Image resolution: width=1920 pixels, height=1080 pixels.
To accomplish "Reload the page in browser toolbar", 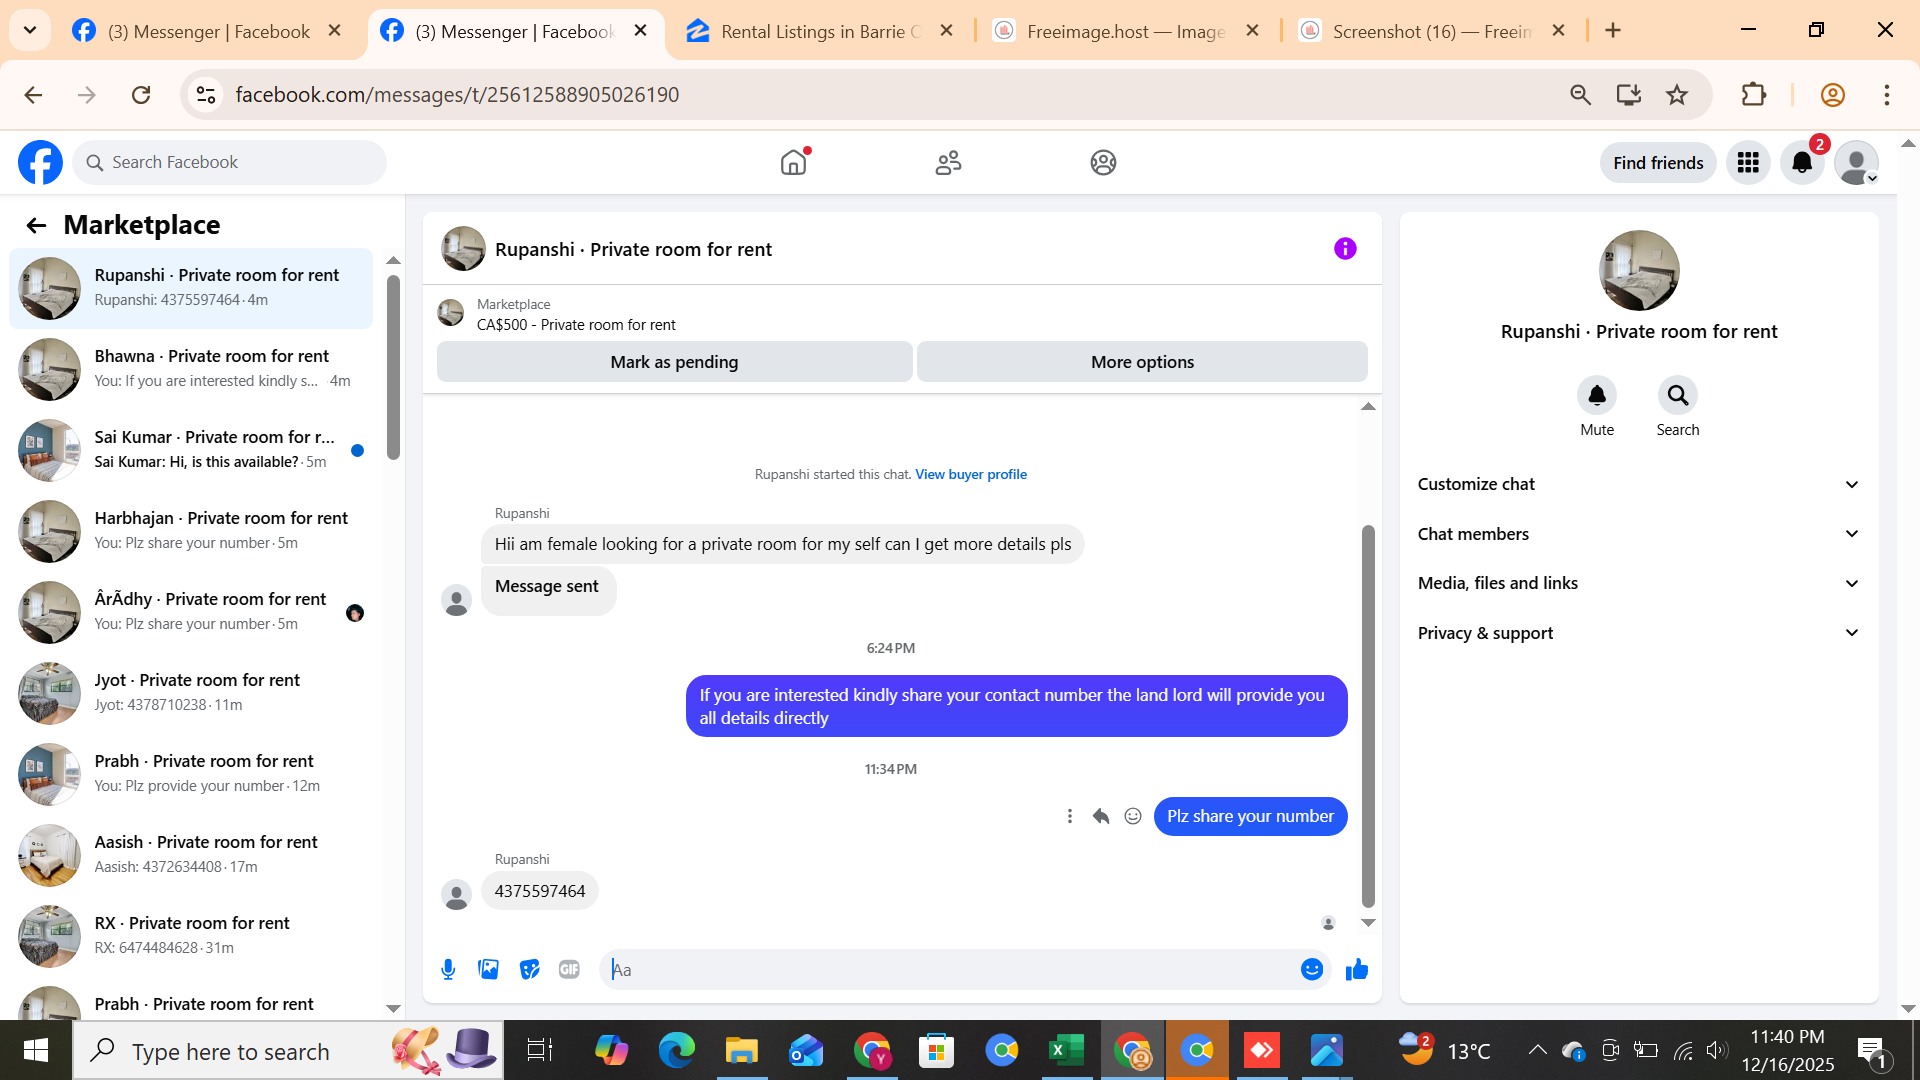I will tap(141, 95).
